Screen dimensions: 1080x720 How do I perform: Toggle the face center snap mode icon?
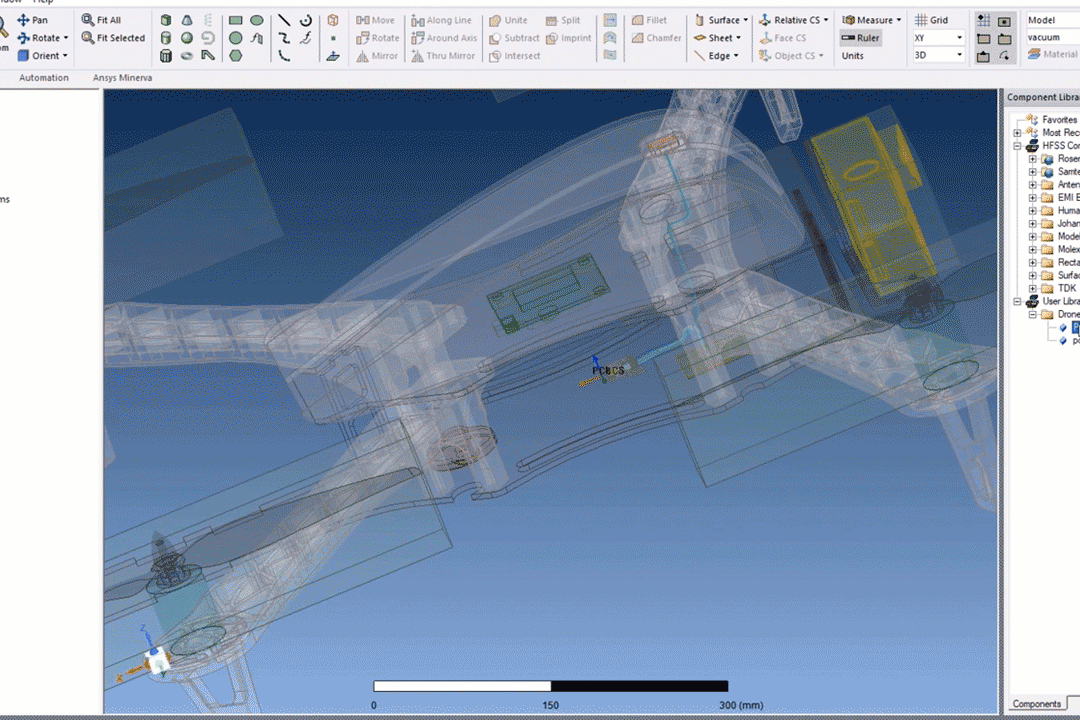click(1004, 20)
